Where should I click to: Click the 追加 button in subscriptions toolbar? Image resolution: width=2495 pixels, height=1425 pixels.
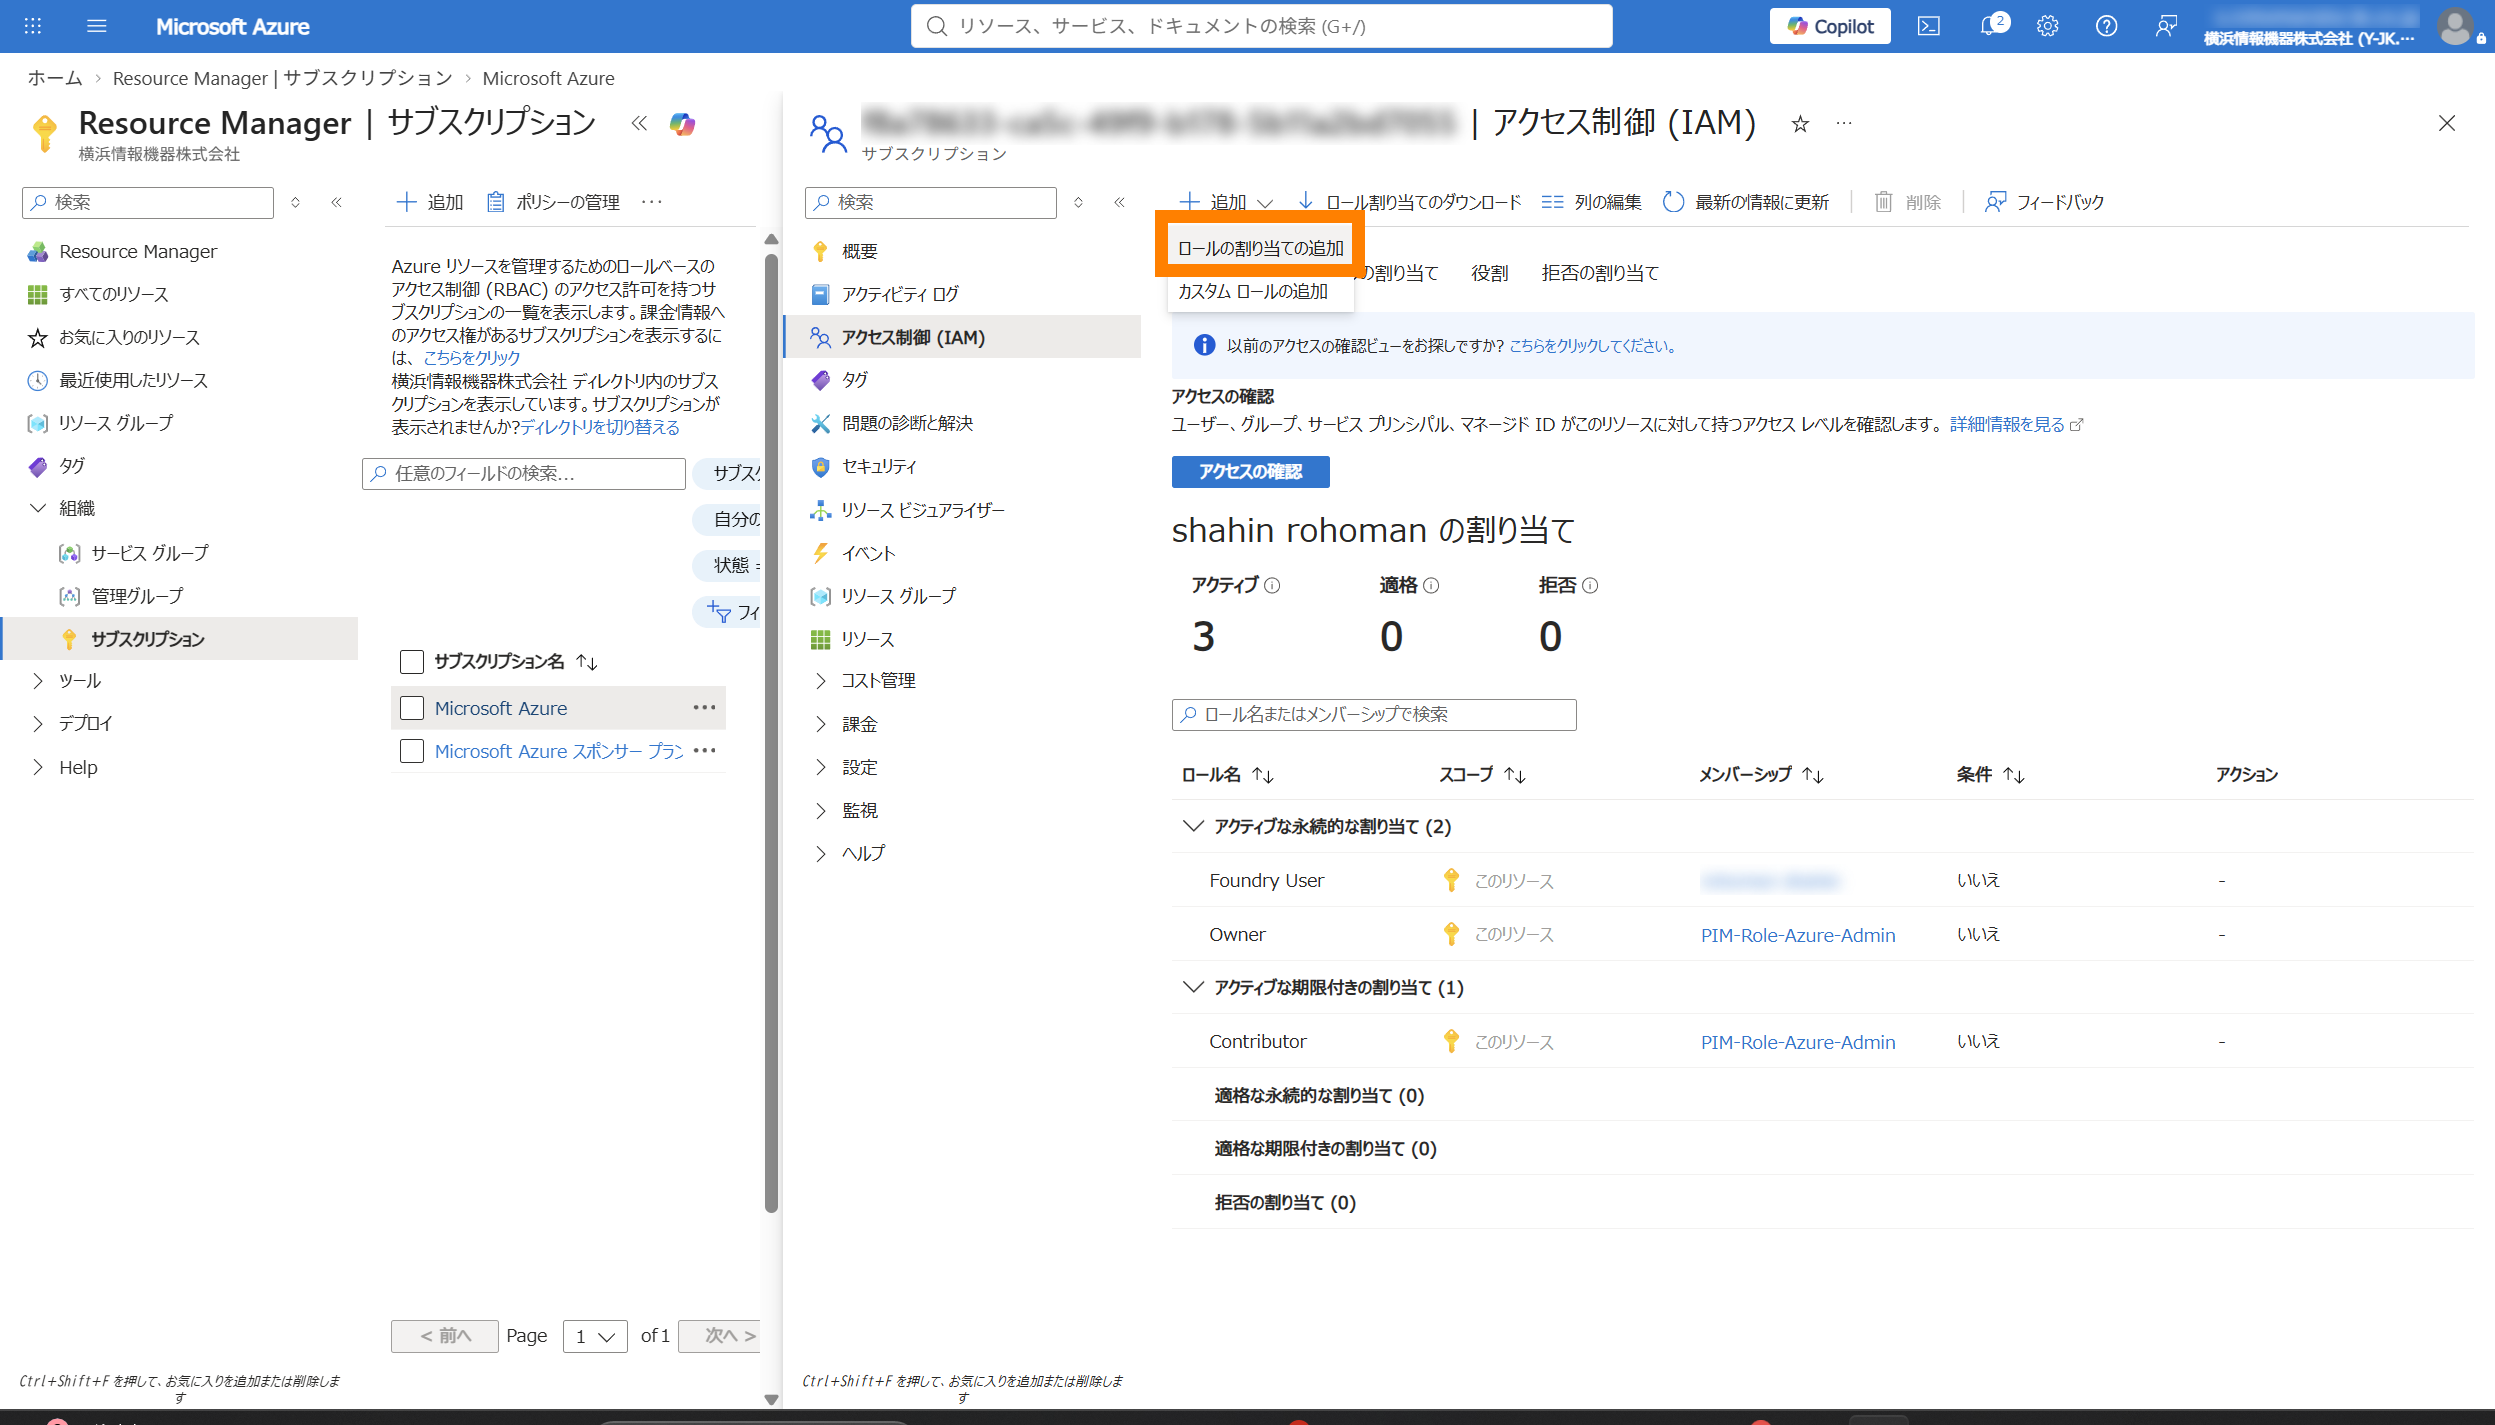tap(430, 202)
